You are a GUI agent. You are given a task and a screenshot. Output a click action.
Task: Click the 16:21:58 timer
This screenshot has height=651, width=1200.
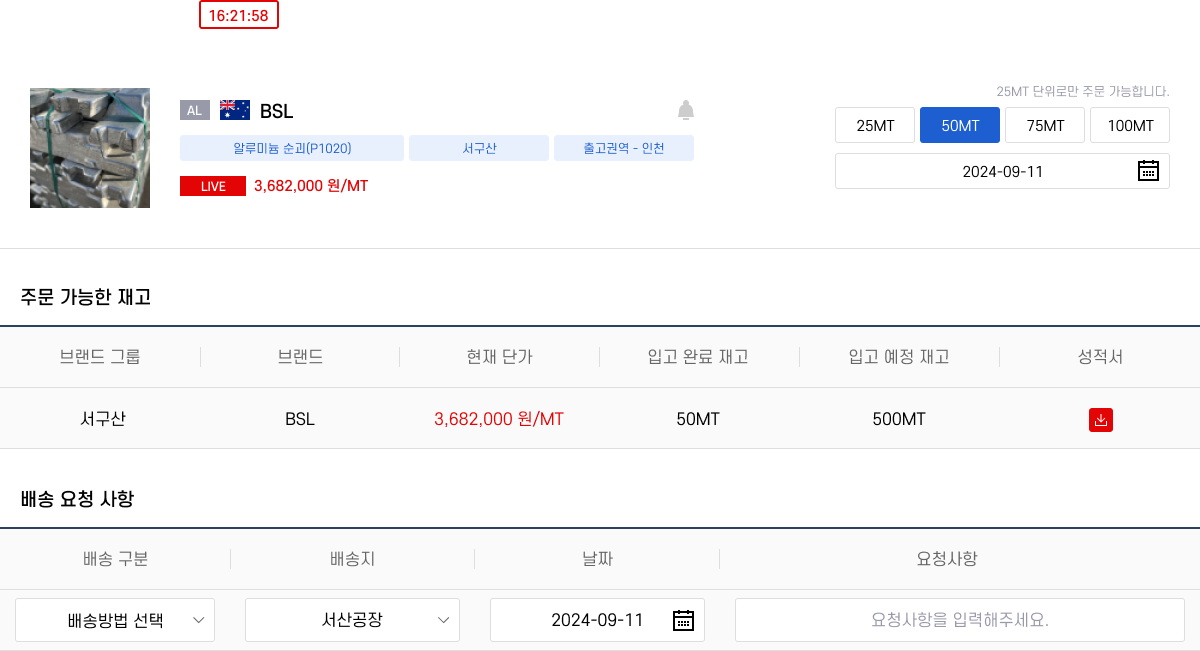pos(239,15)
